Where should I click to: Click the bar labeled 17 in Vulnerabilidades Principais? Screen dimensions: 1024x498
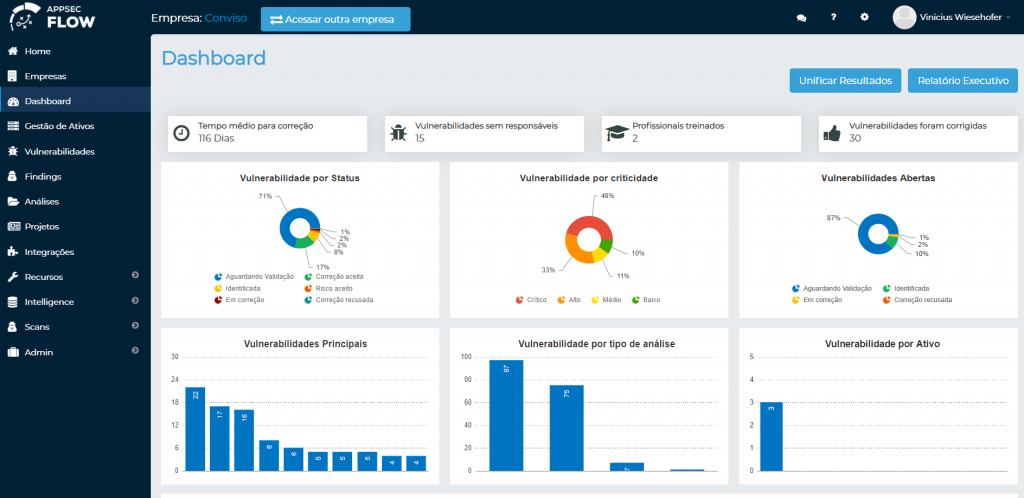tap(219, 439)
